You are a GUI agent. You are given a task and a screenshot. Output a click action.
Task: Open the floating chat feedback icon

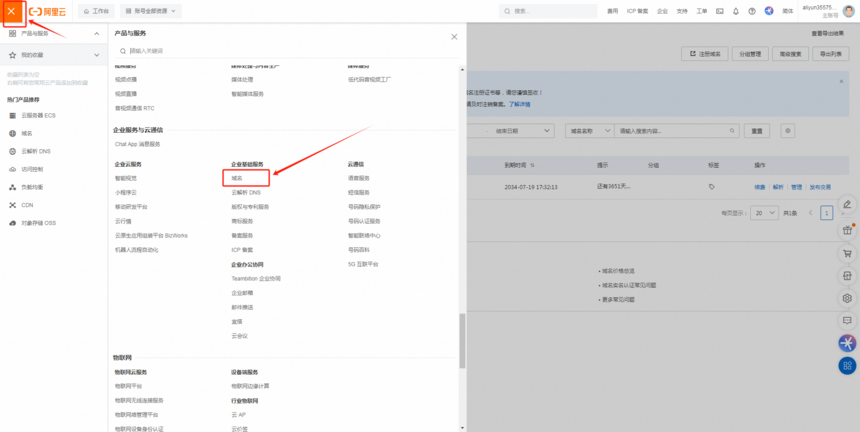click(x=847, y=320)
